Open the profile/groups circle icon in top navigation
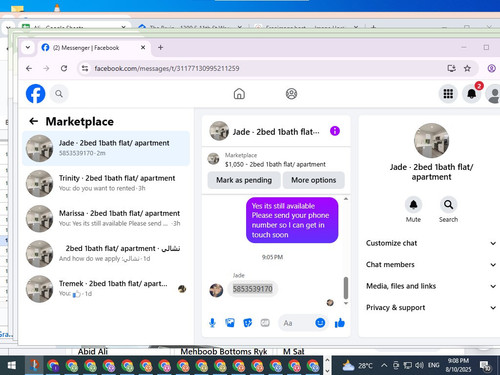500x375 pixels. tap(291, 94)
